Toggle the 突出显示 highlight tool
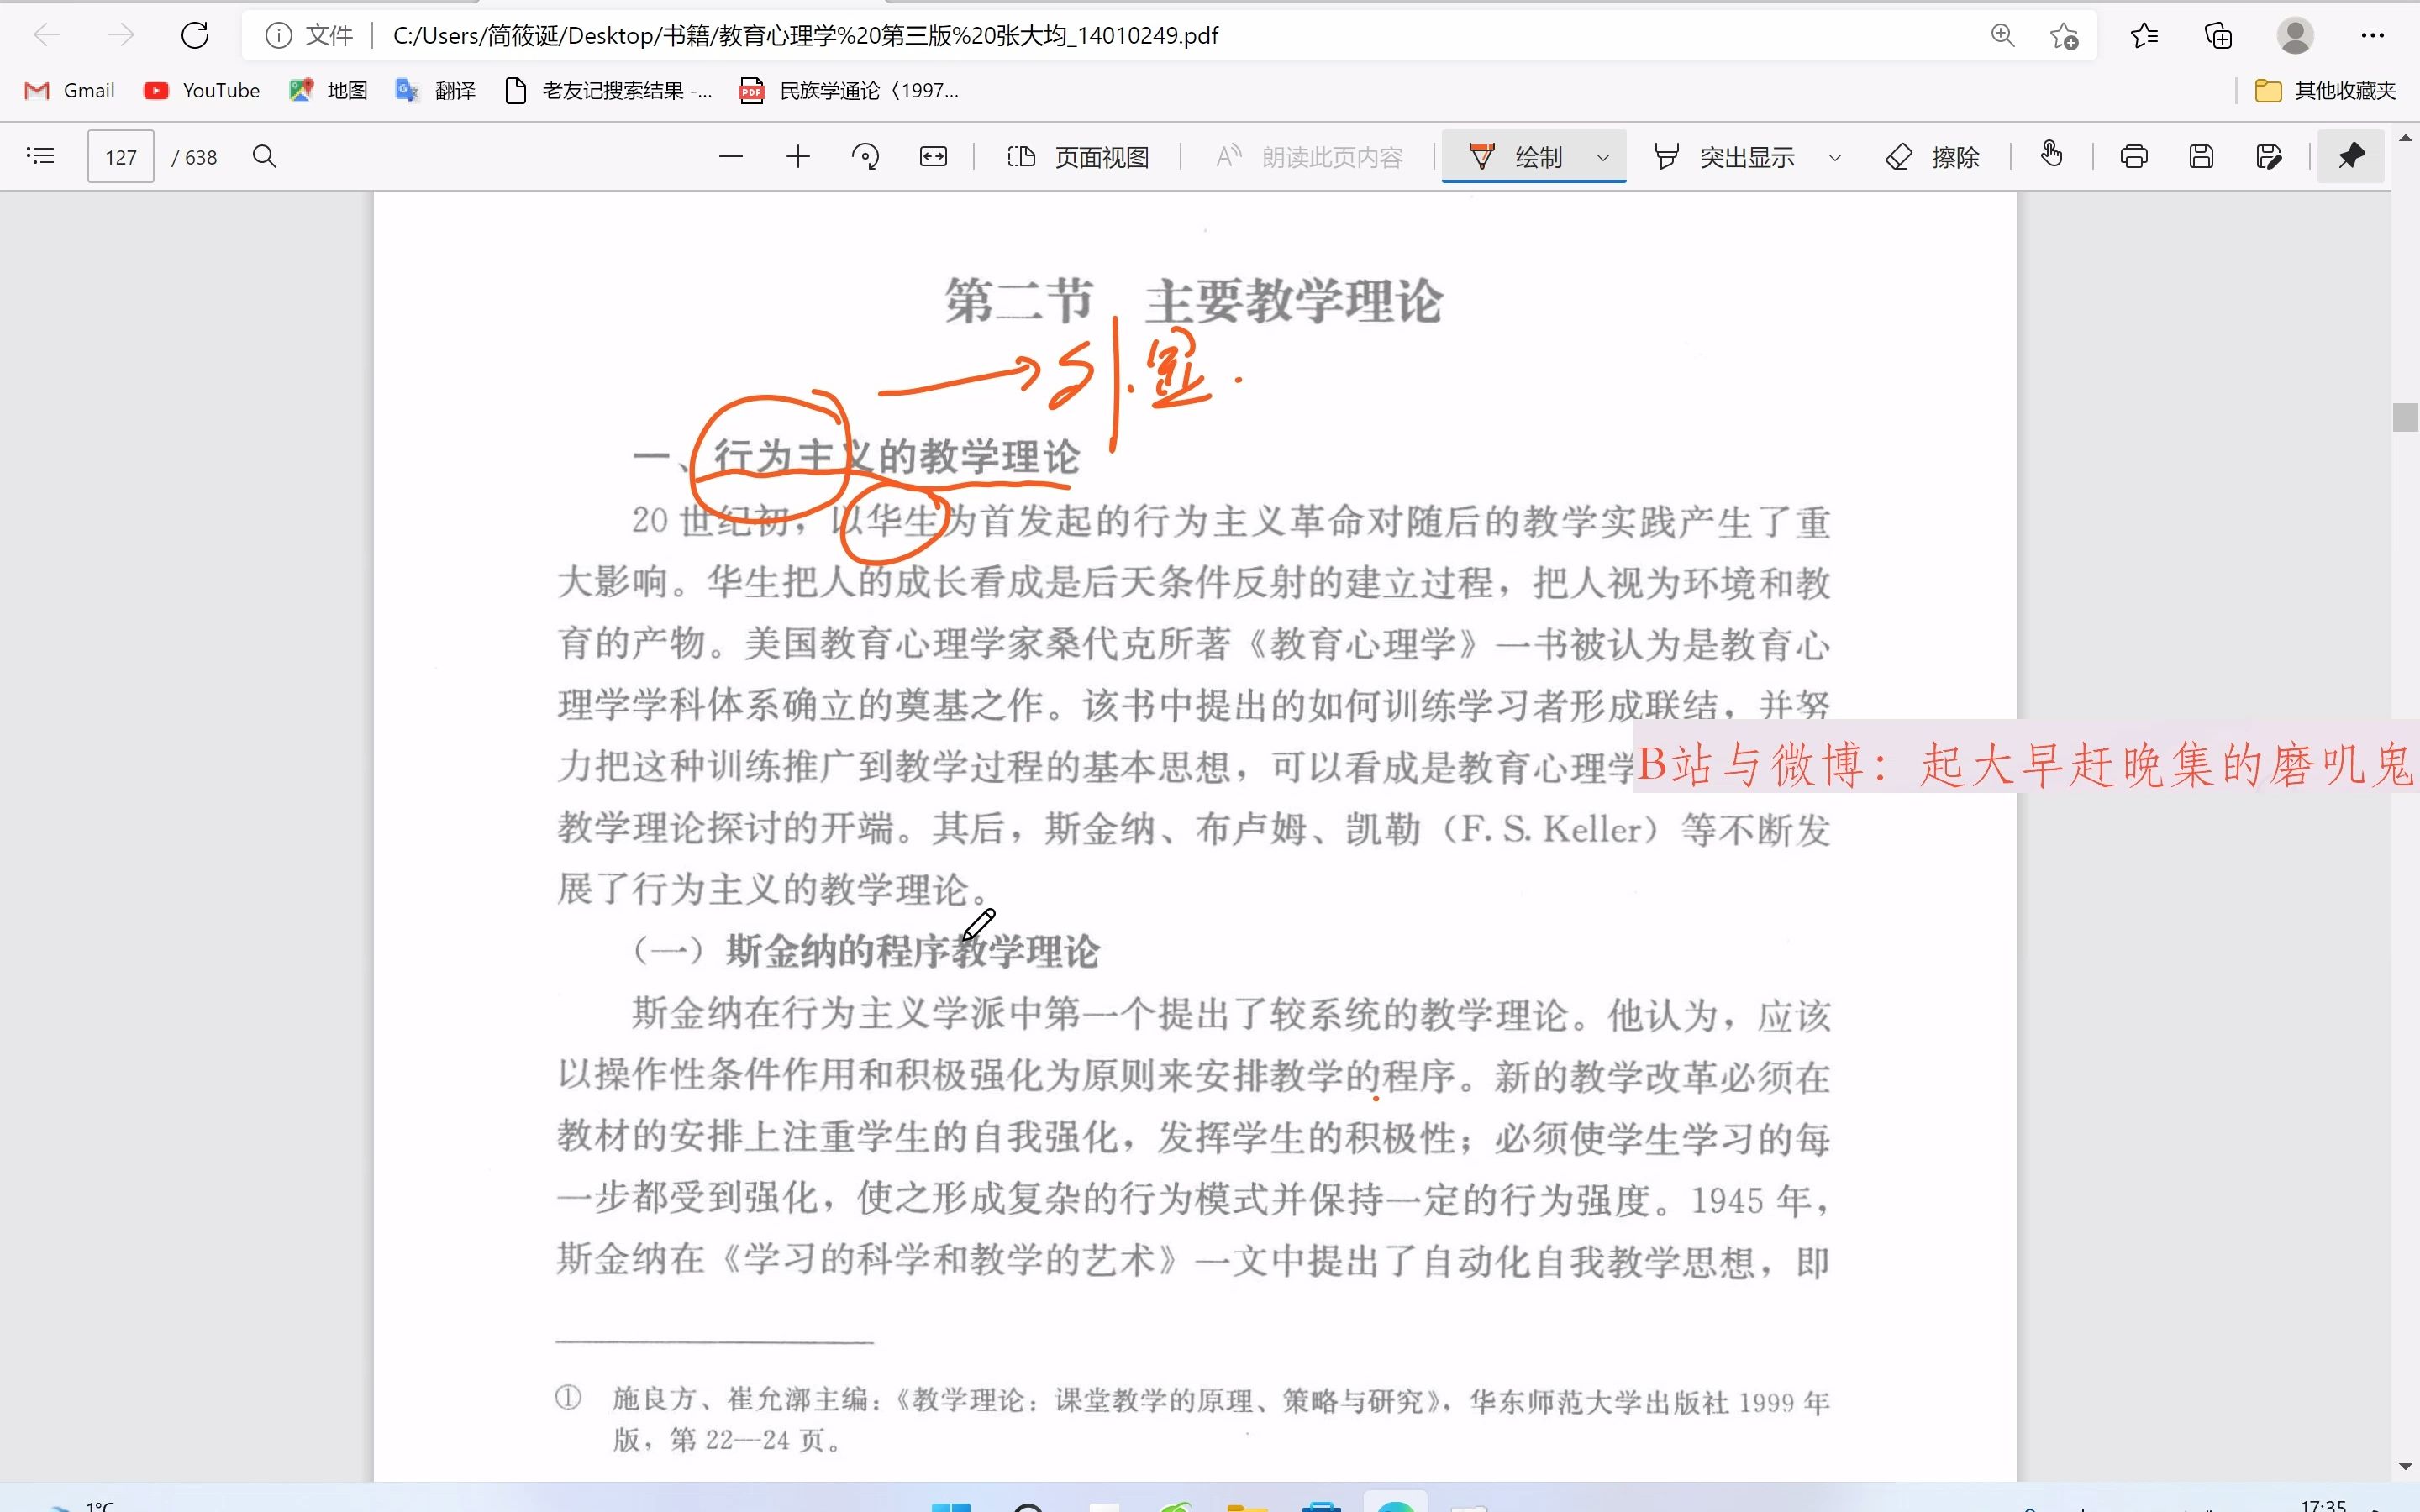This screenshot has width=2420, height=1512. 1724,157
